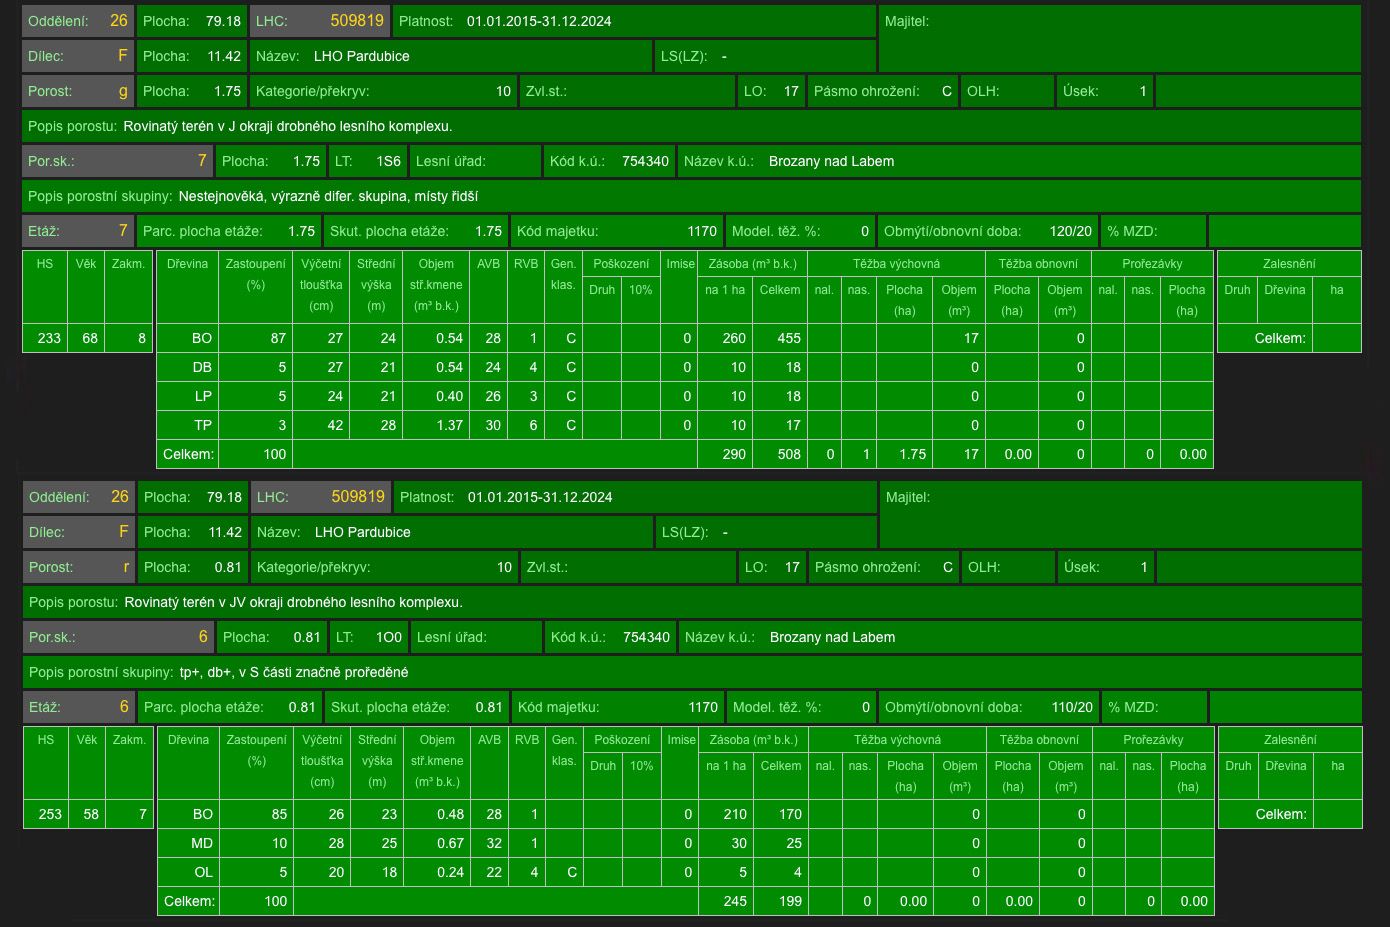Click the Majitel field in first record

click(x=1120, y=38)
